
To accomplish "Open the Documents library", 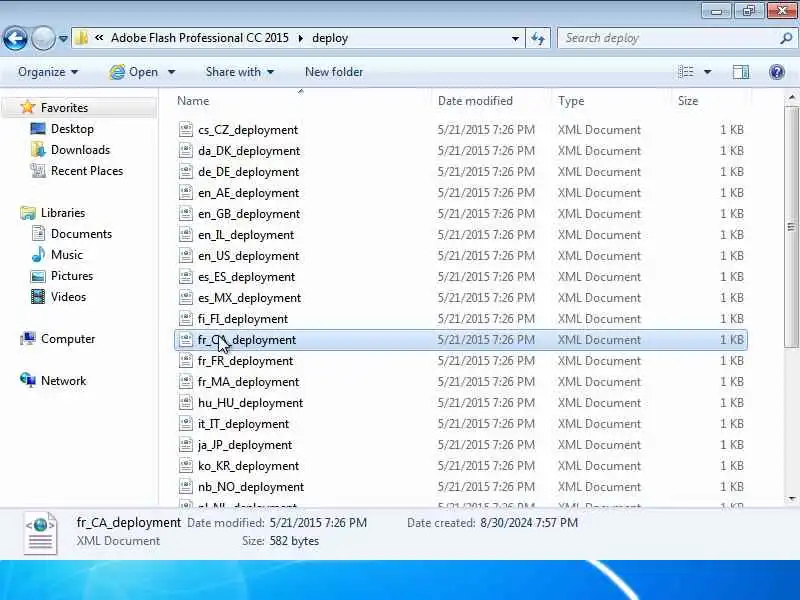I will (81, 233).
